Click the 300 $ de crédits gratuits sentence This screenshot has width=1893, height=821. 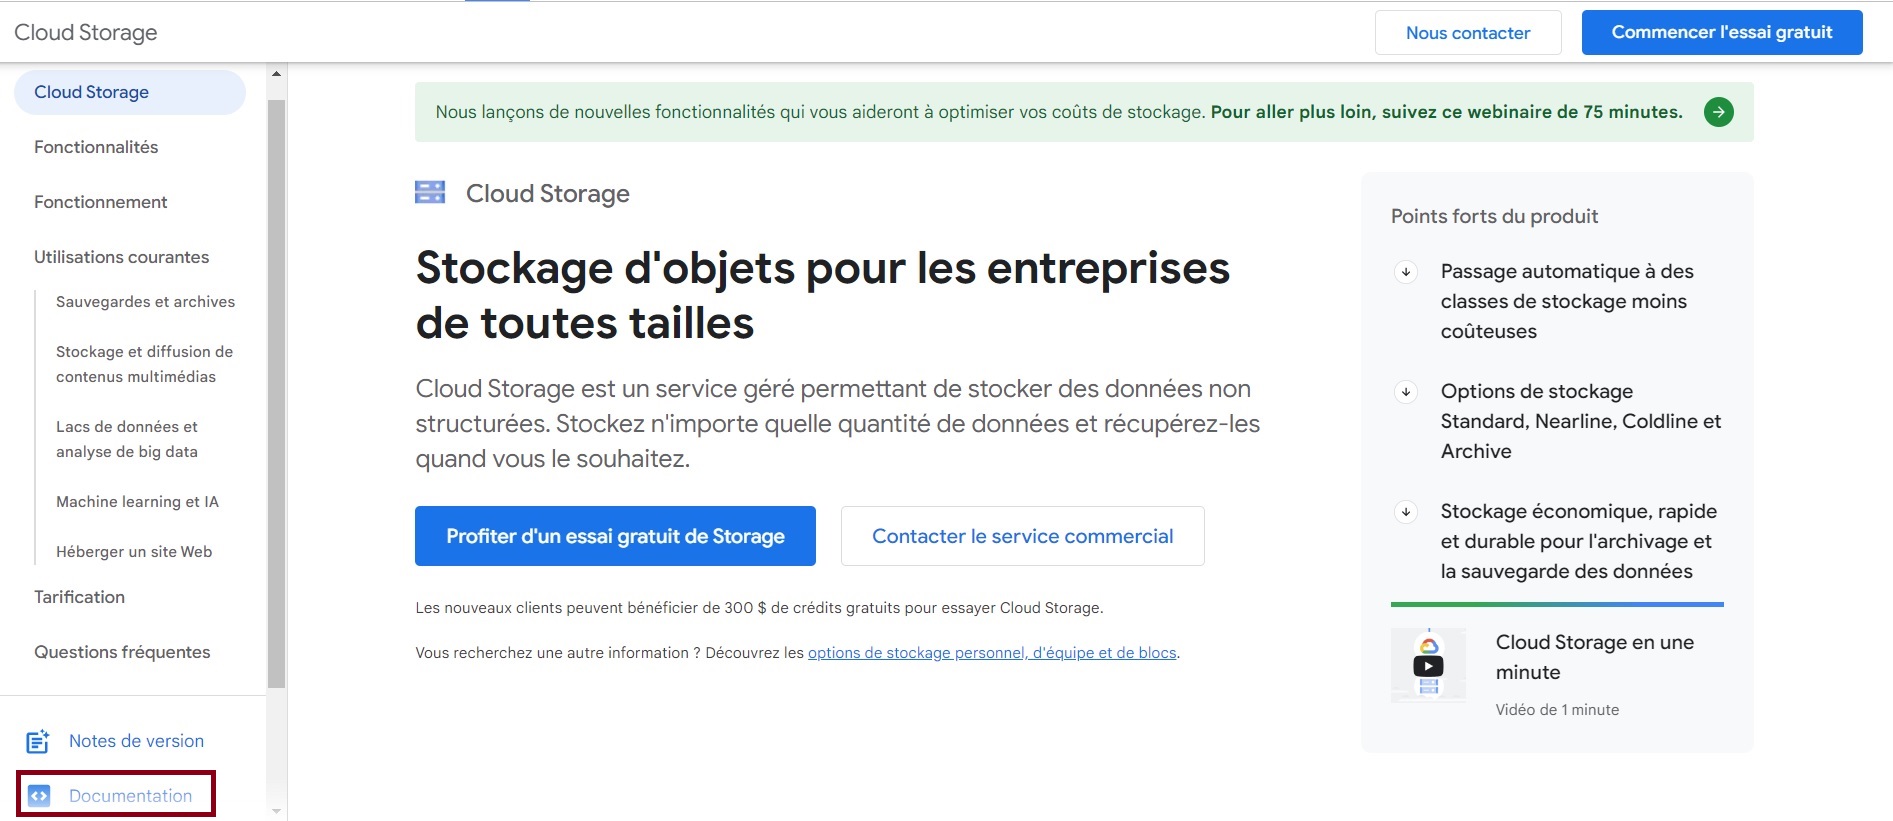[x=759, y=608]
